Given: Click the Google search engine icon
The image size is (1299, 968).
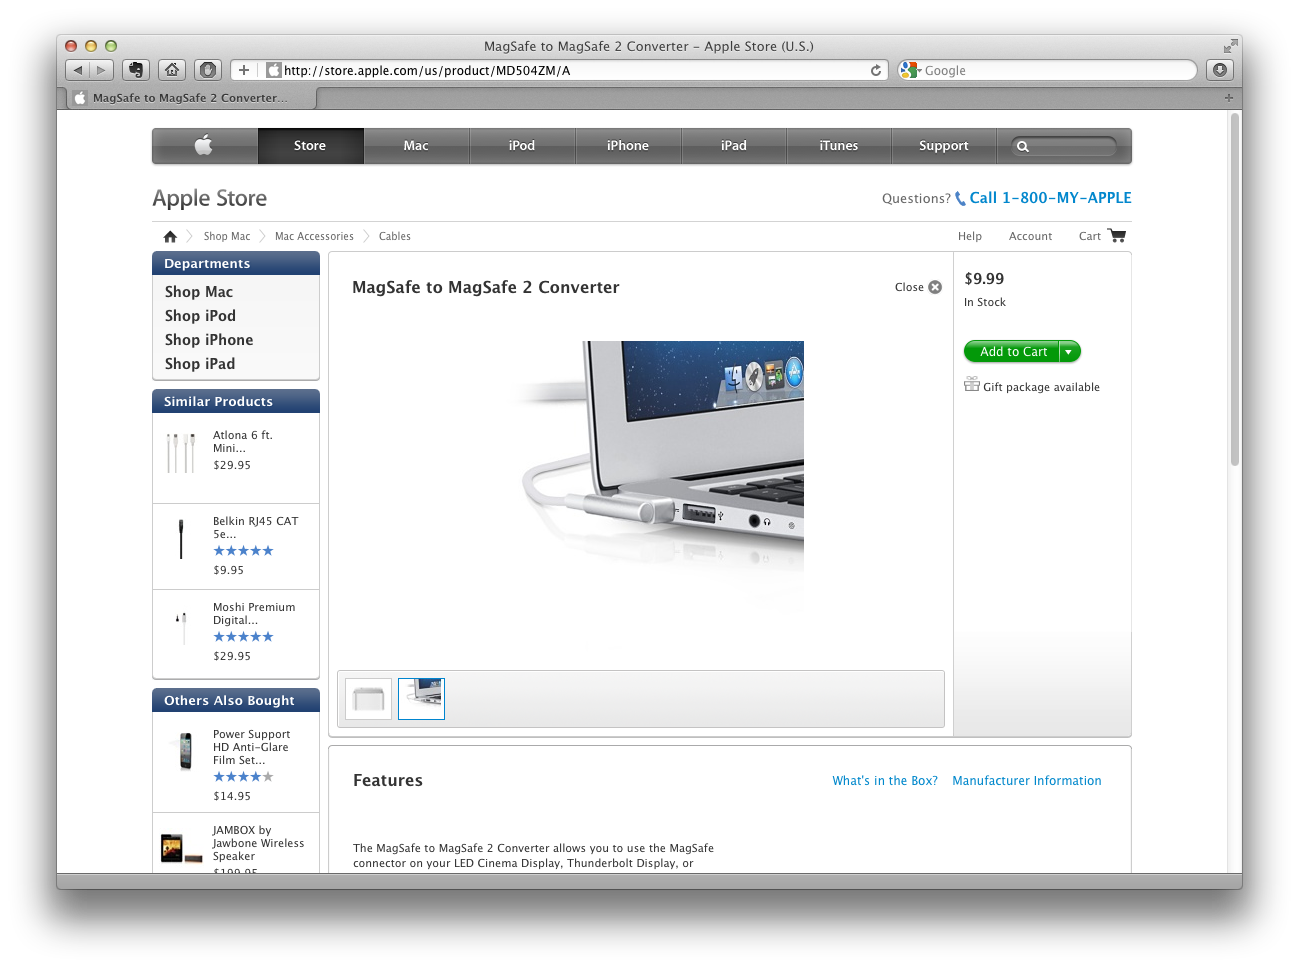Looking at the screenshot, I should pos(909,70).
